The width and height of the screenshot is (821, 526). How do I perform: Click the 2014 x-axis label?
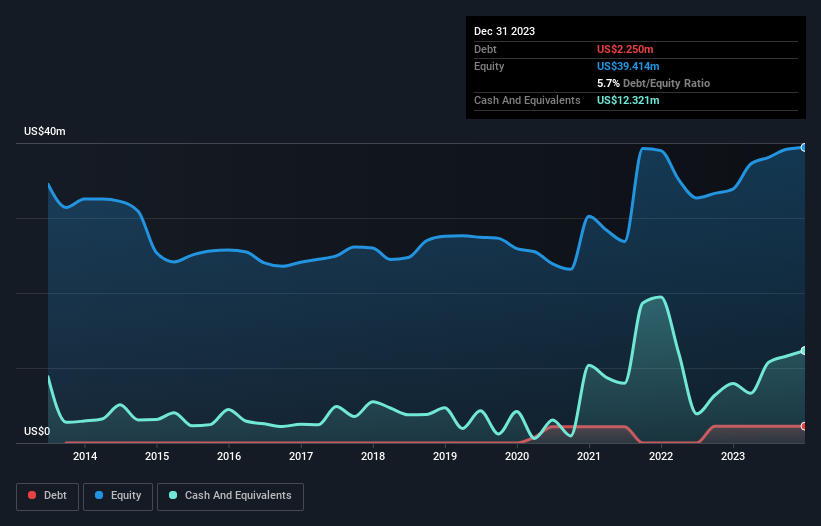[x=85, y=456]
